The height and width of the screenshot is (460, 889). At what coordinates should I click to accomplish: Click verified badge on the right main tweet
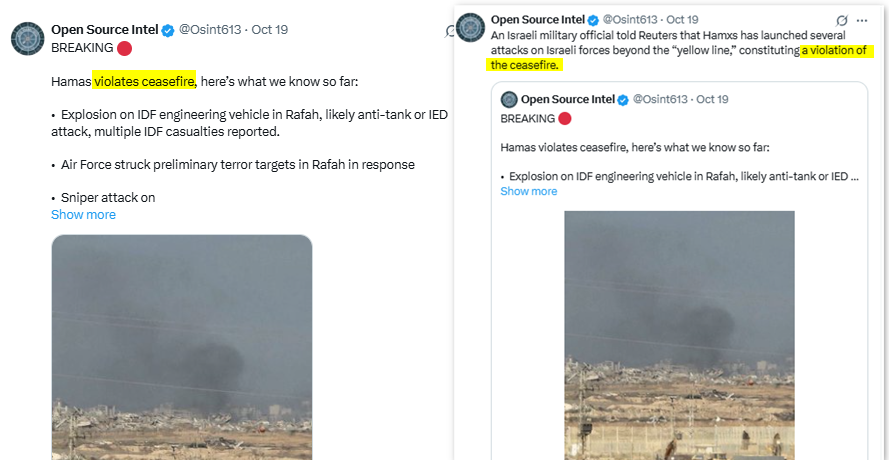click(593, 20)
